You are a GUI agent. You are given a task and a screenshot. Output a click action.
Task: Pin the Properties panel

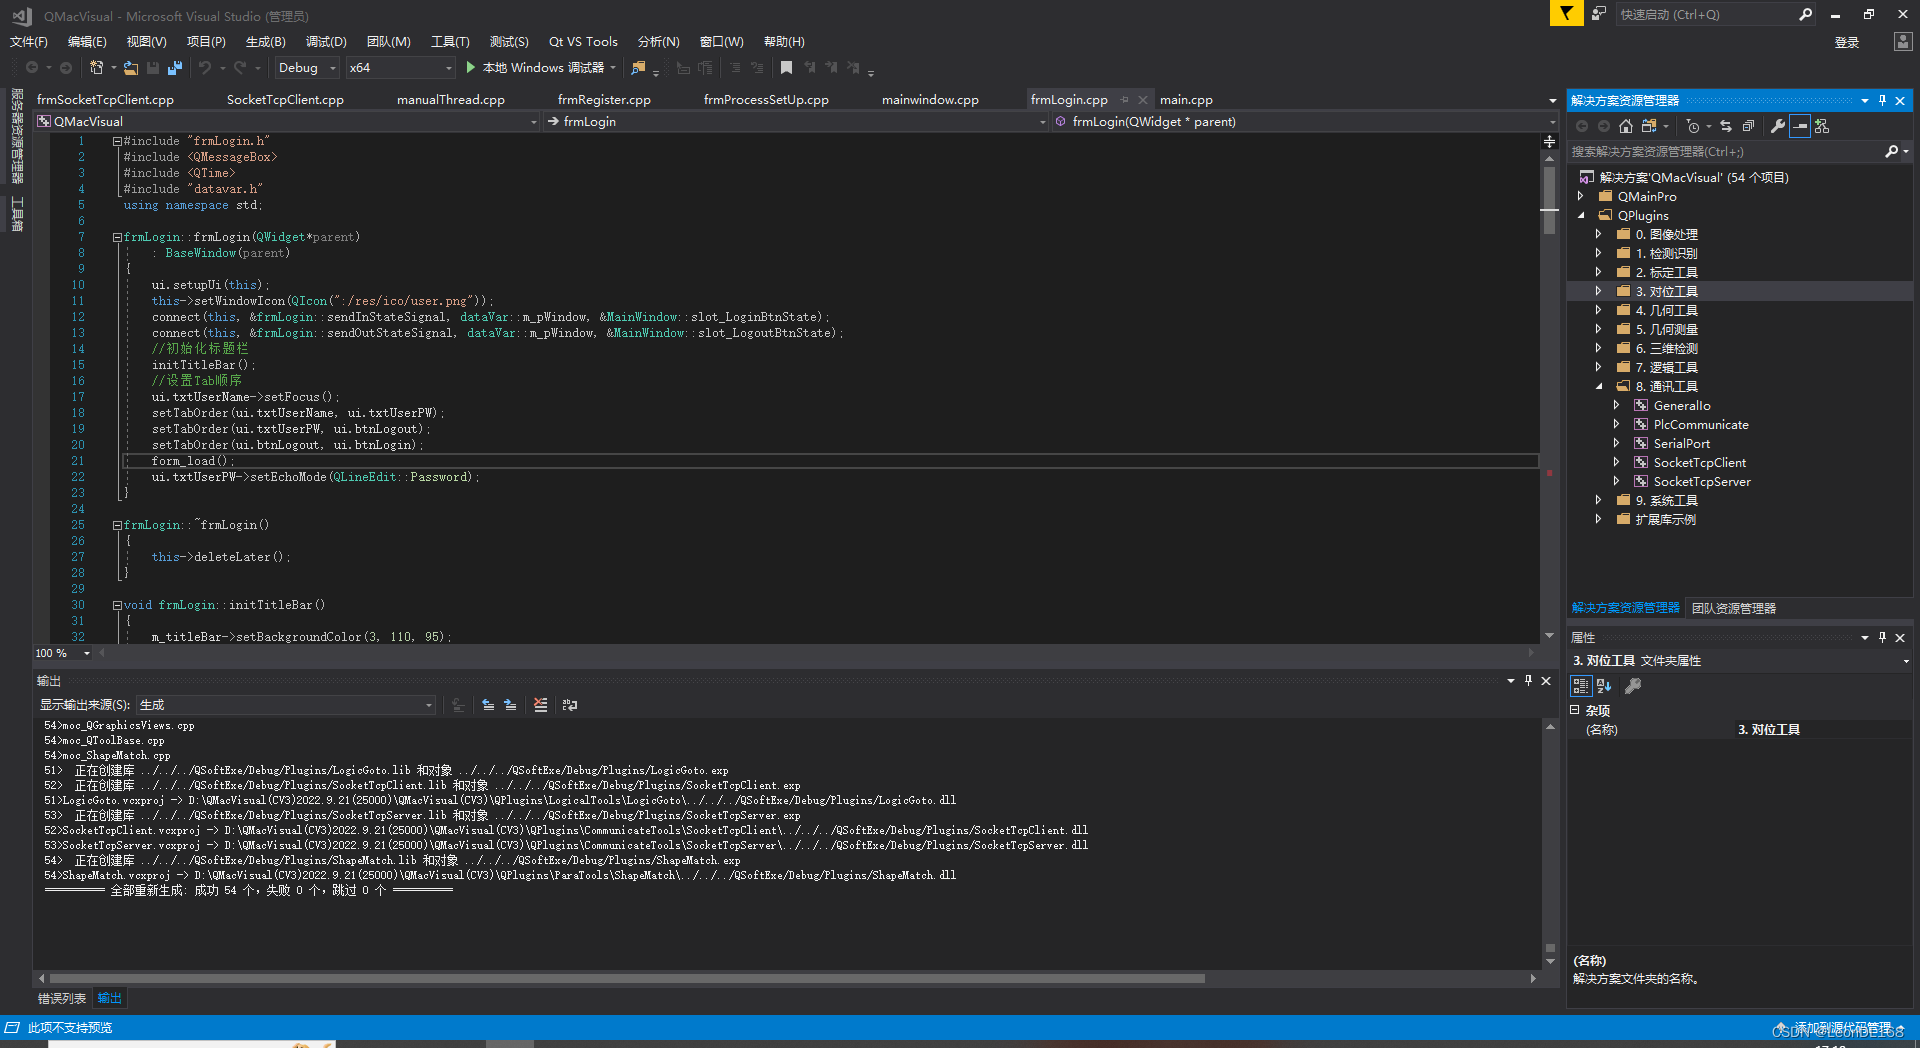(x=1882, y=638)
